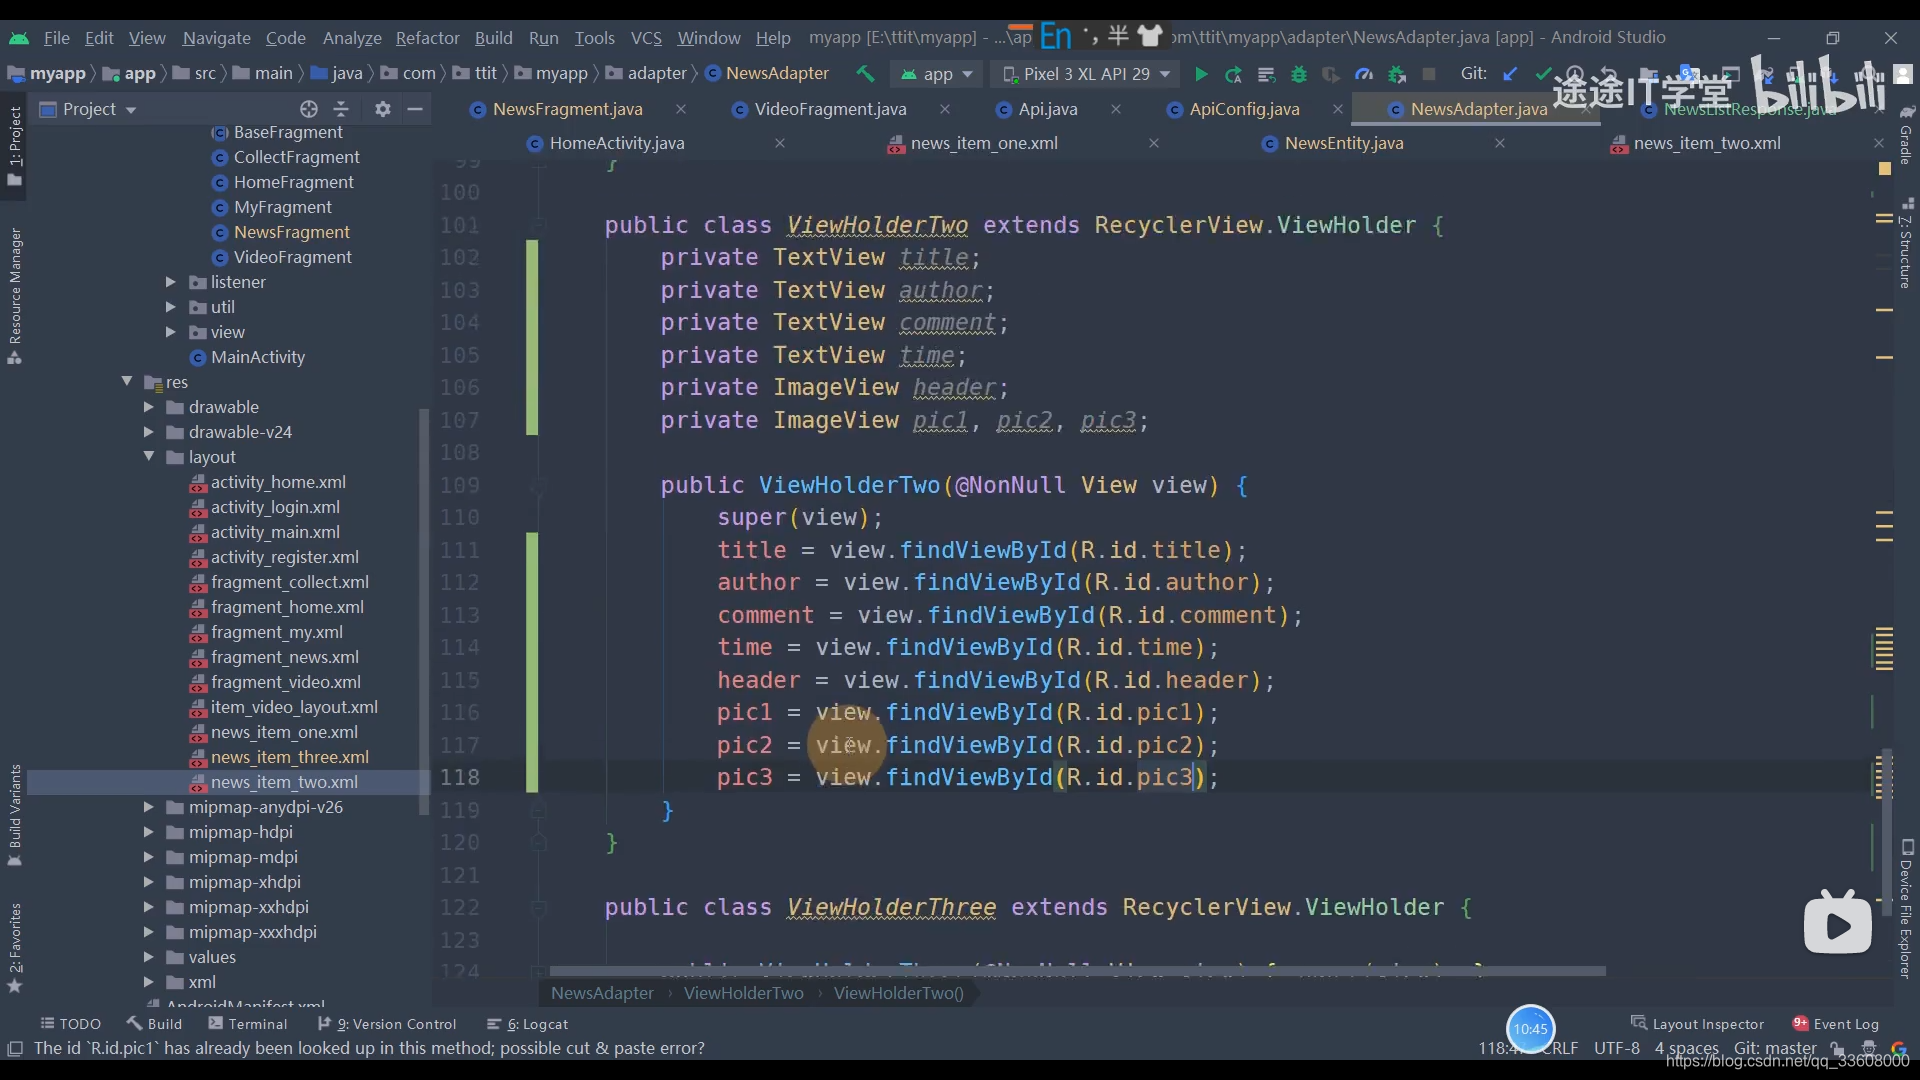Viewport: 1920px width, 1080px height.
Task: Open the Event Log
Action: (x=1836, y=1024)
